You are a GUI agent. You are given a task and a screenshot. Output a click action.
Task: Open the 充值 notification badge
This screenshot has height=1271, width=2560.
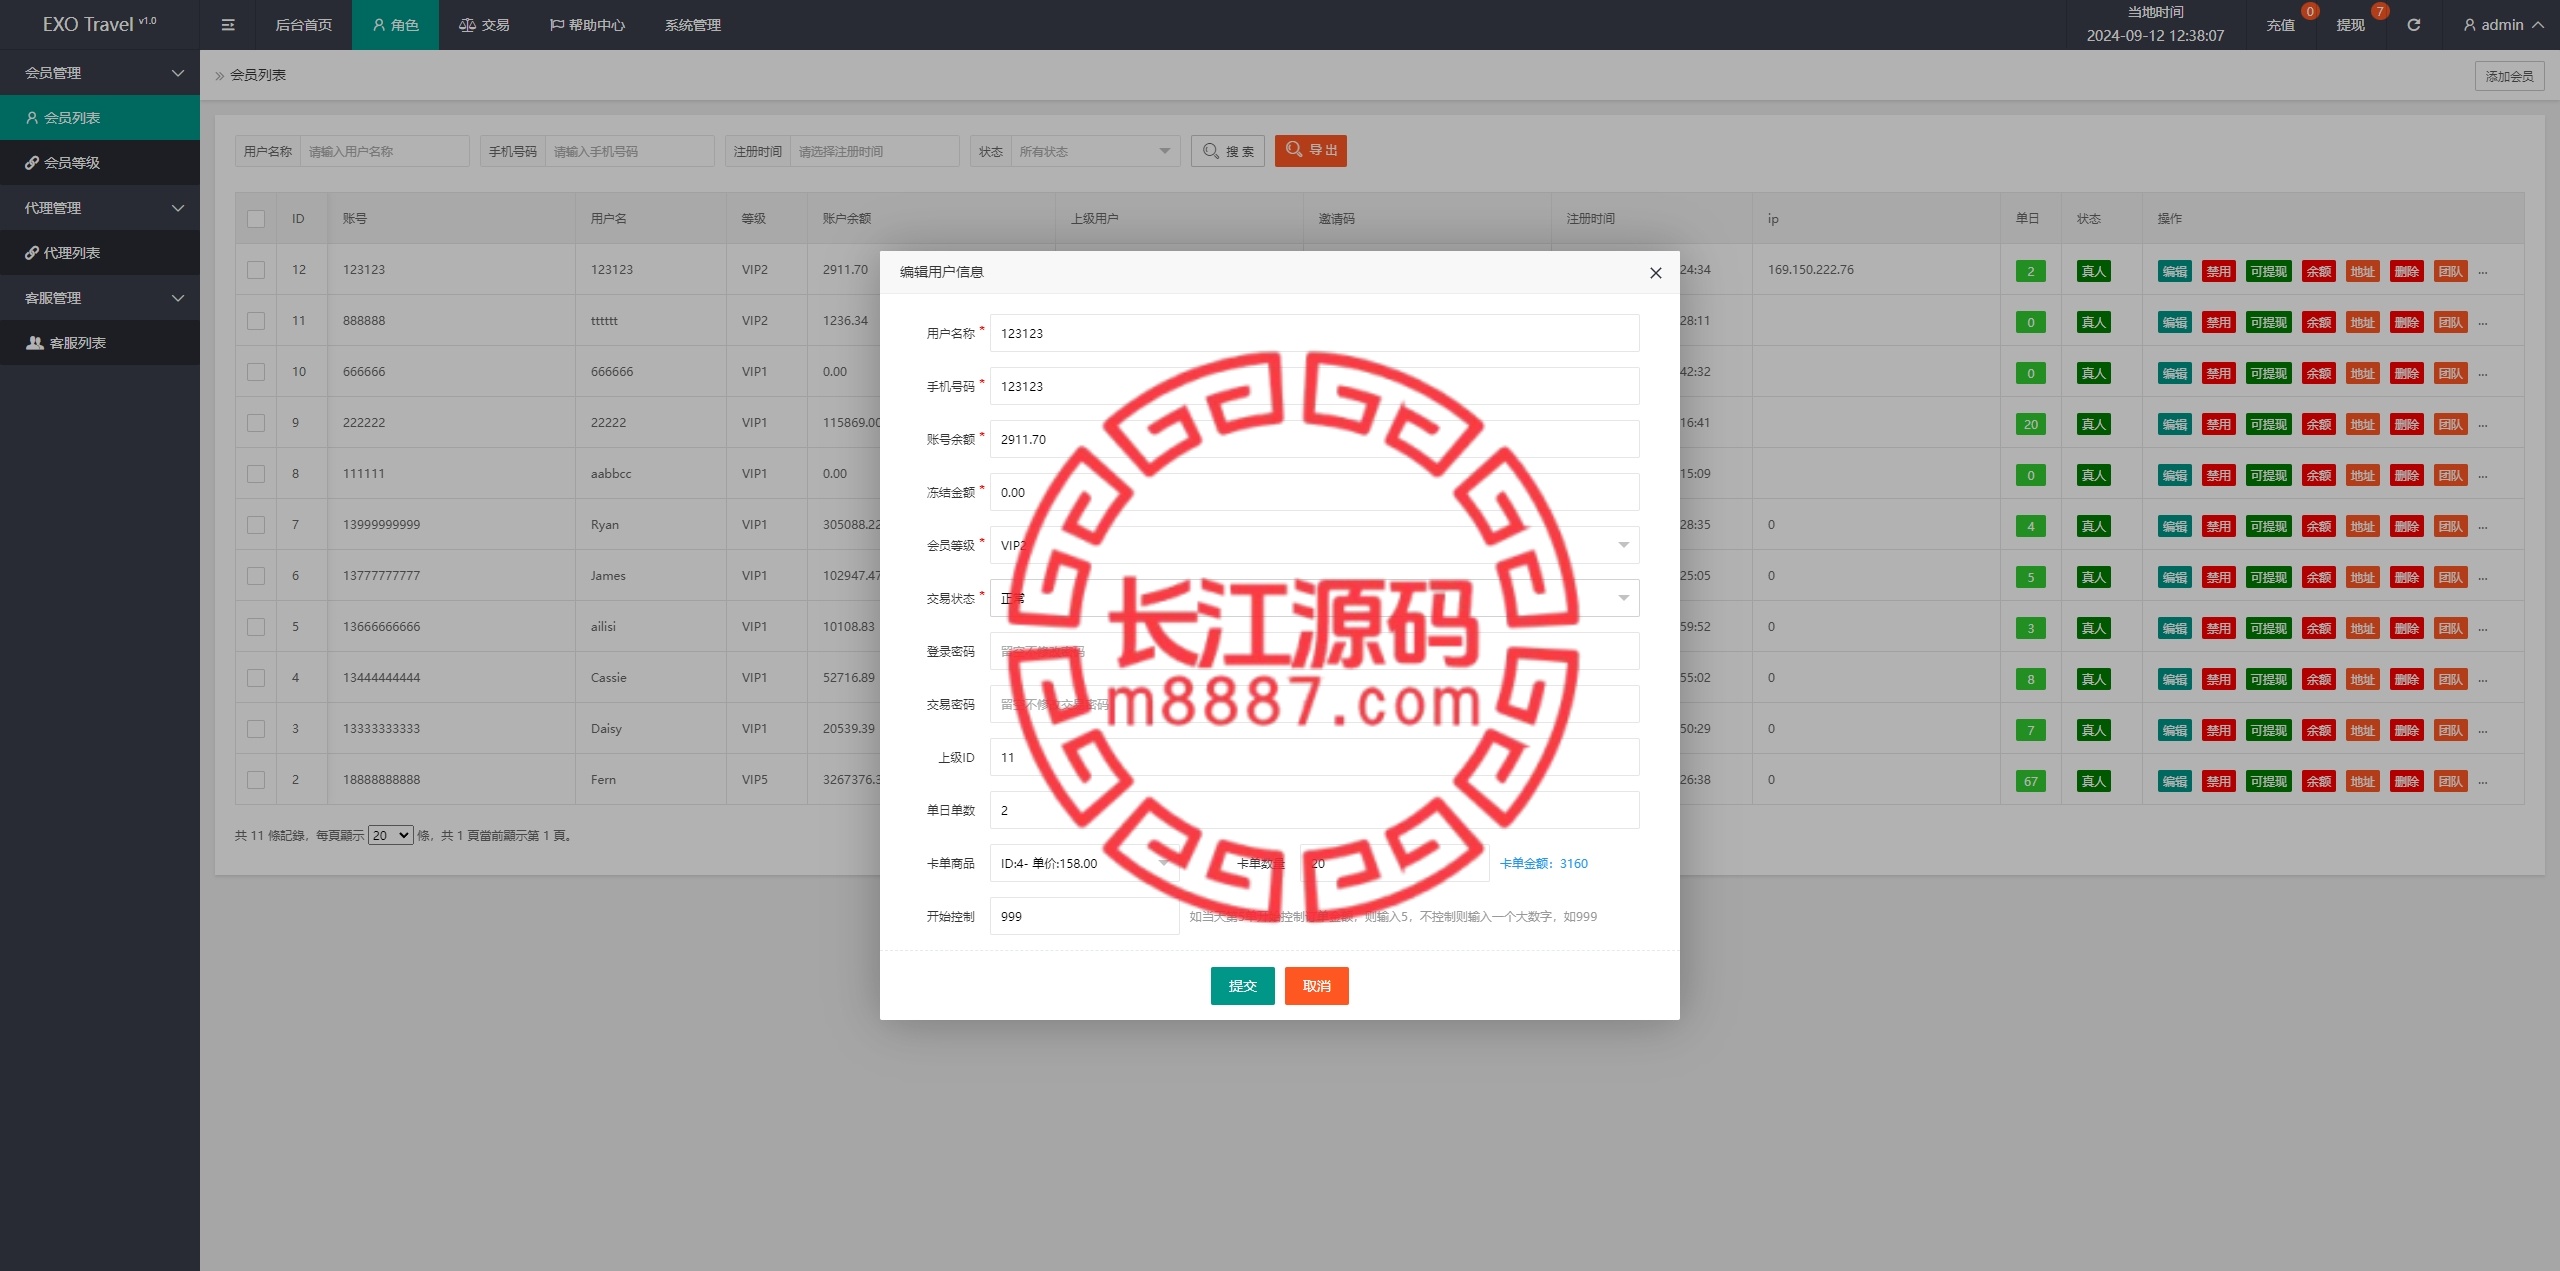[2310, 11]
